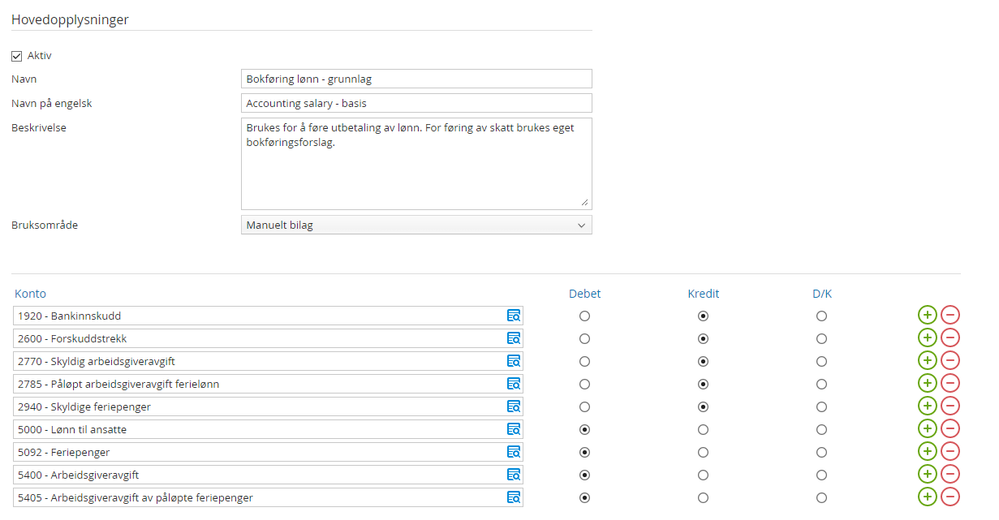
Task: Open account lookup for 1920 Bankinnskudd
Action: coord(514,316)
